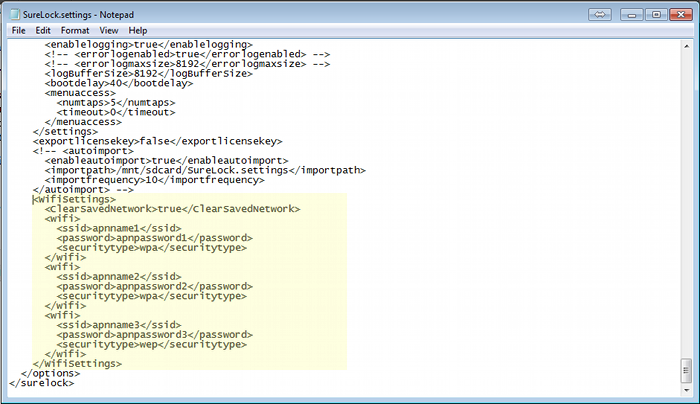Image resolution: width=700 pixels, height=404 pixels.
Task: Click the opening menuaccess tag
Action: (80, 93)
